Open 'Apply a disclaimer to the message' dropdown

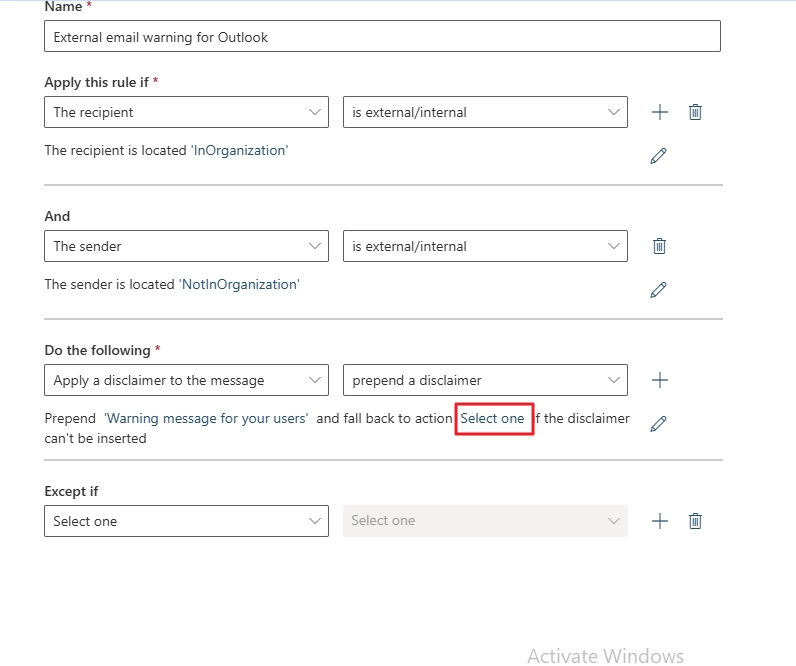coord(186,380)
